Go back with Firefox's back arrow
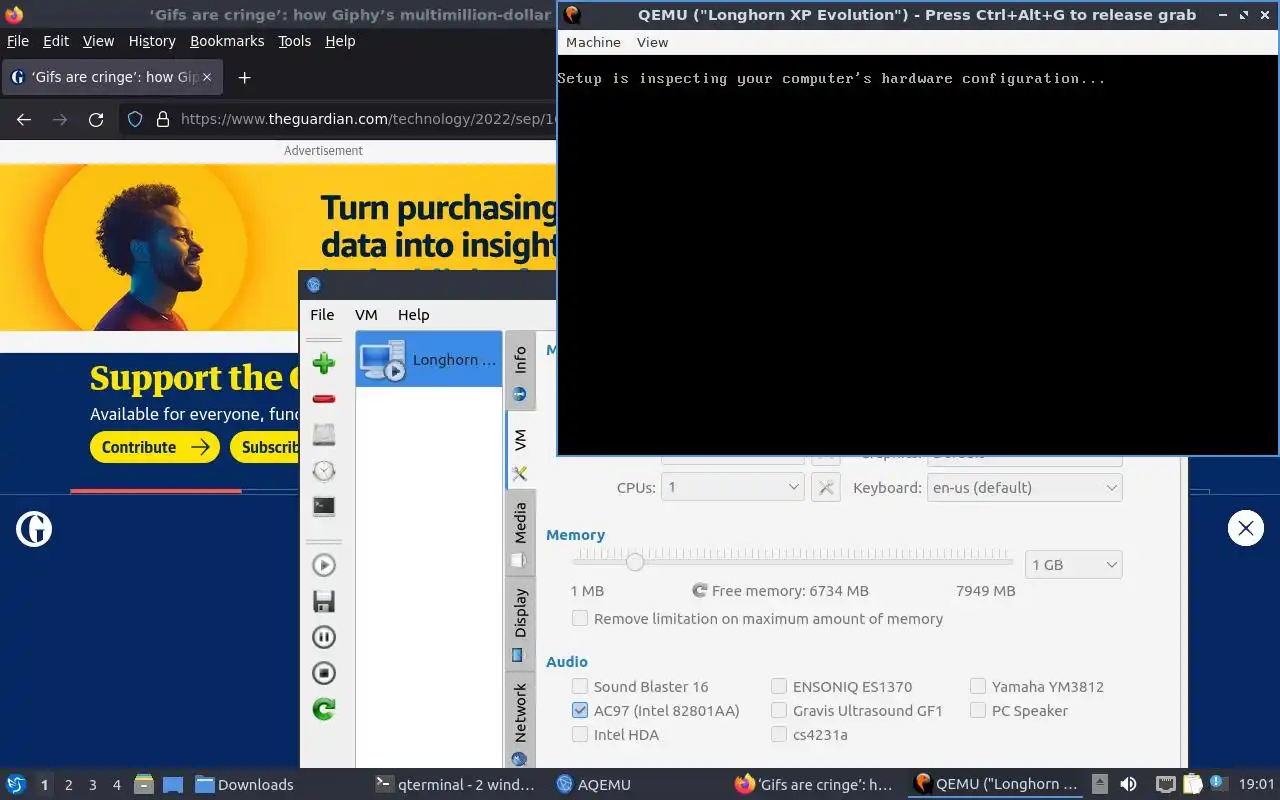The image size is (1280, 800). click(24, 119)
